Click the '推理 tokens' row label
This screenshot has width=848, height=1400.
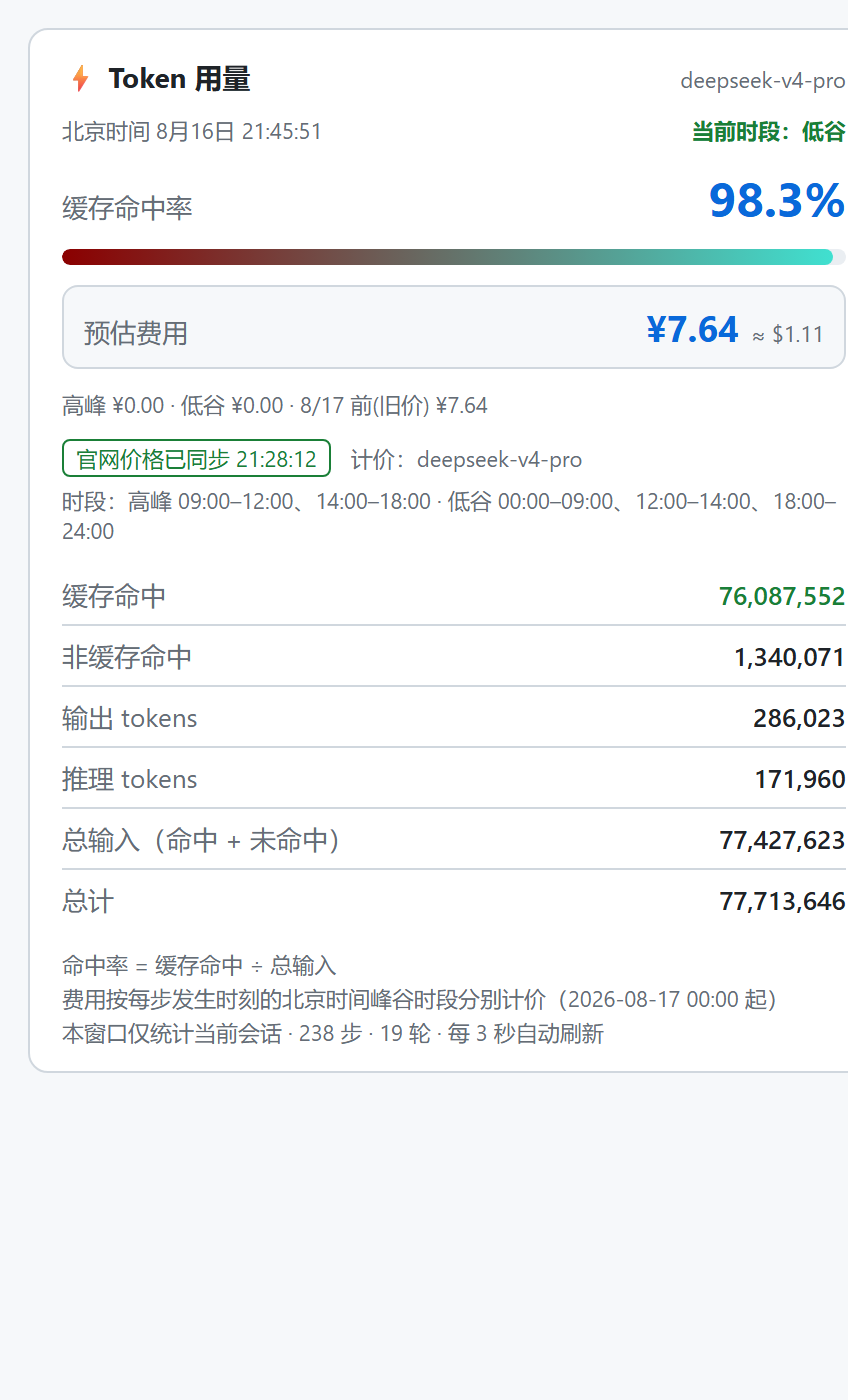[130, 780]
